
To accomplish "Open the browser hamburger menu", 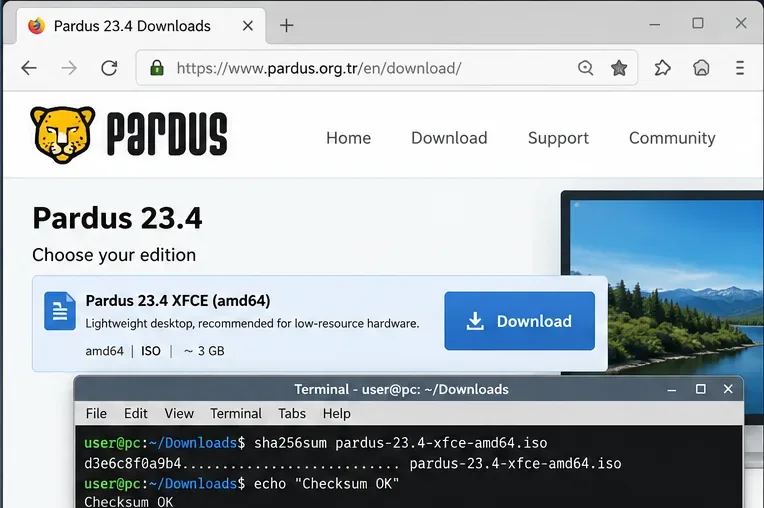I will pyautogui.click(x=740, y=68).
